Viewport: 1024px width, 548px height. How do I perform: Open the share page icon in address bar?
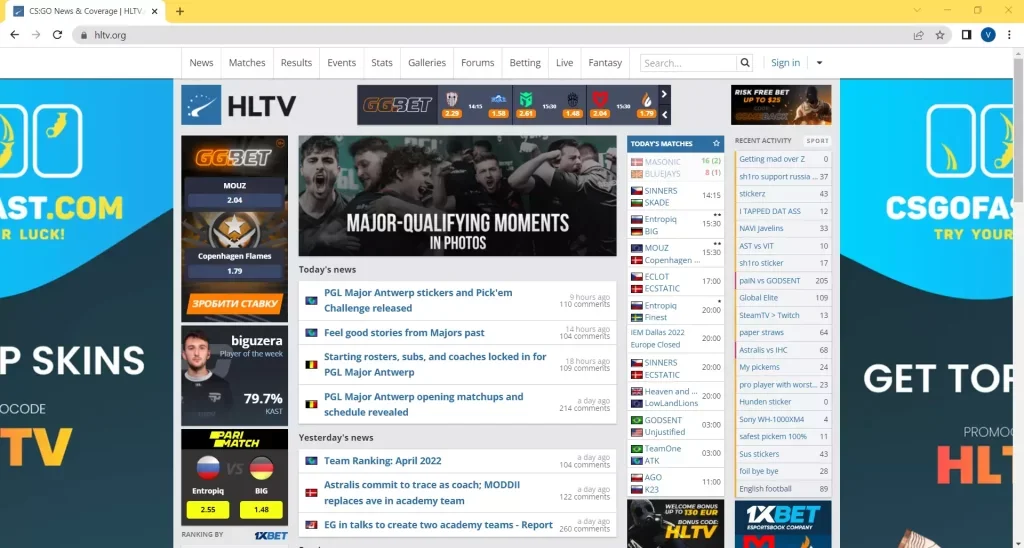(918, 35)
